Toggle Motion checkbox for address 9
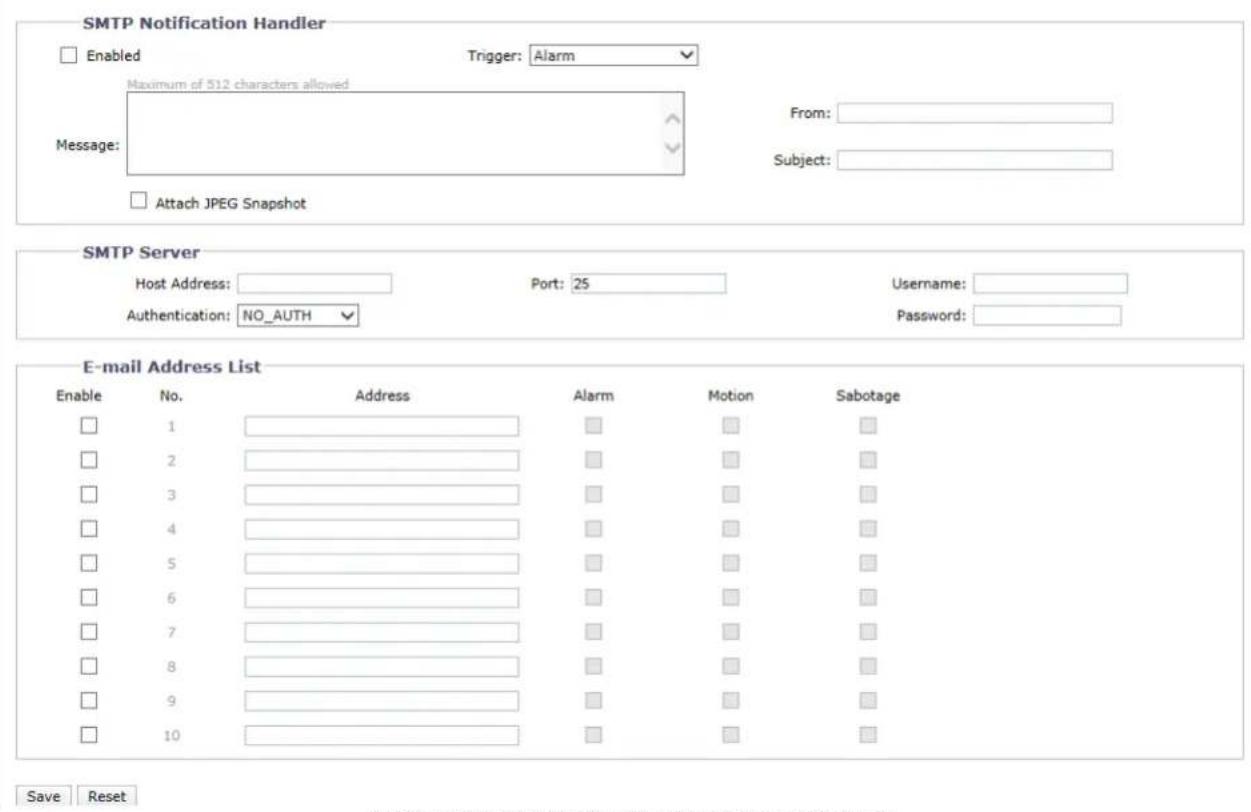This screenshot has height=812, width=1251. click(731, 700)
